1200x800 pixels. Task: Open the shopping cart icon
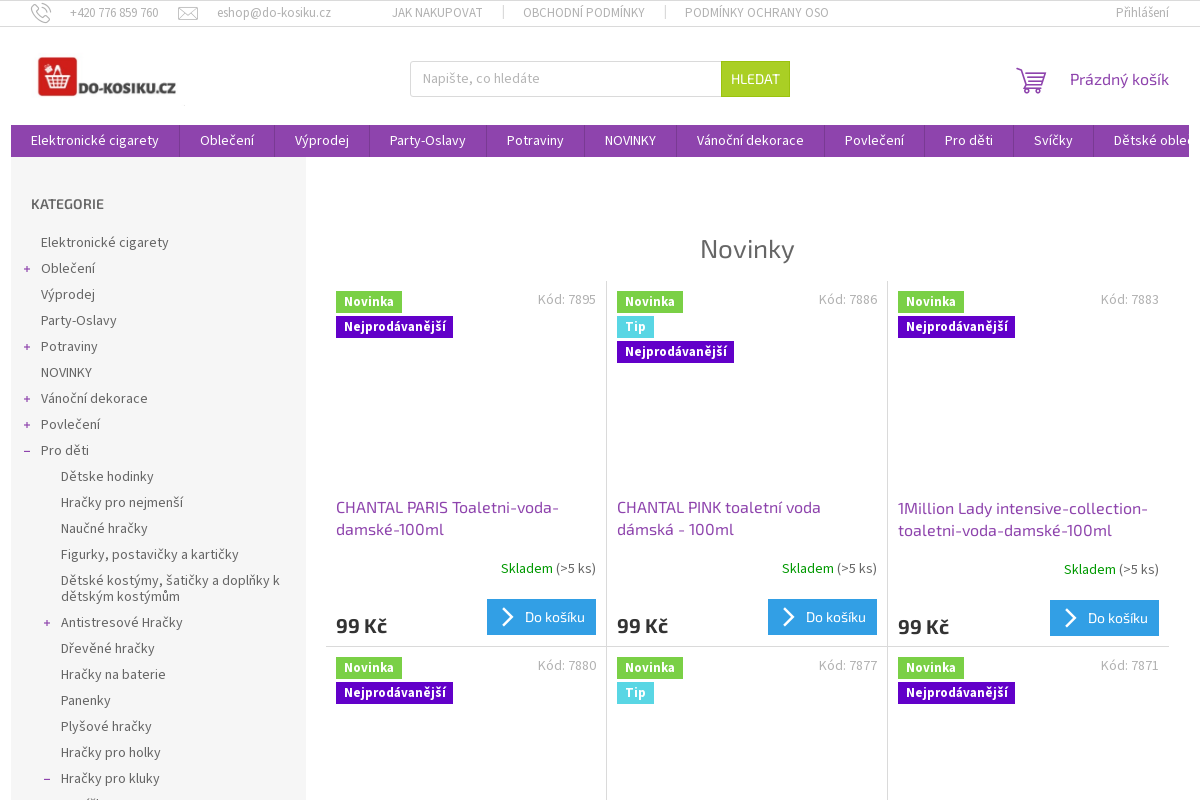pos(1031,80)
